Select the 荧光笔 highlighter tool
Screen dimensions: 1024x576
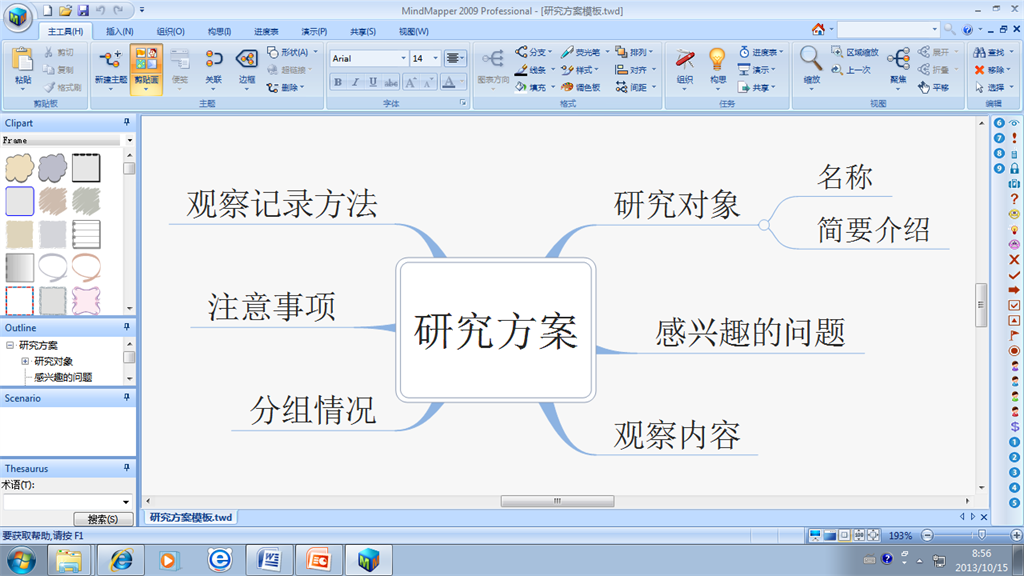click(x=581, y=52)
